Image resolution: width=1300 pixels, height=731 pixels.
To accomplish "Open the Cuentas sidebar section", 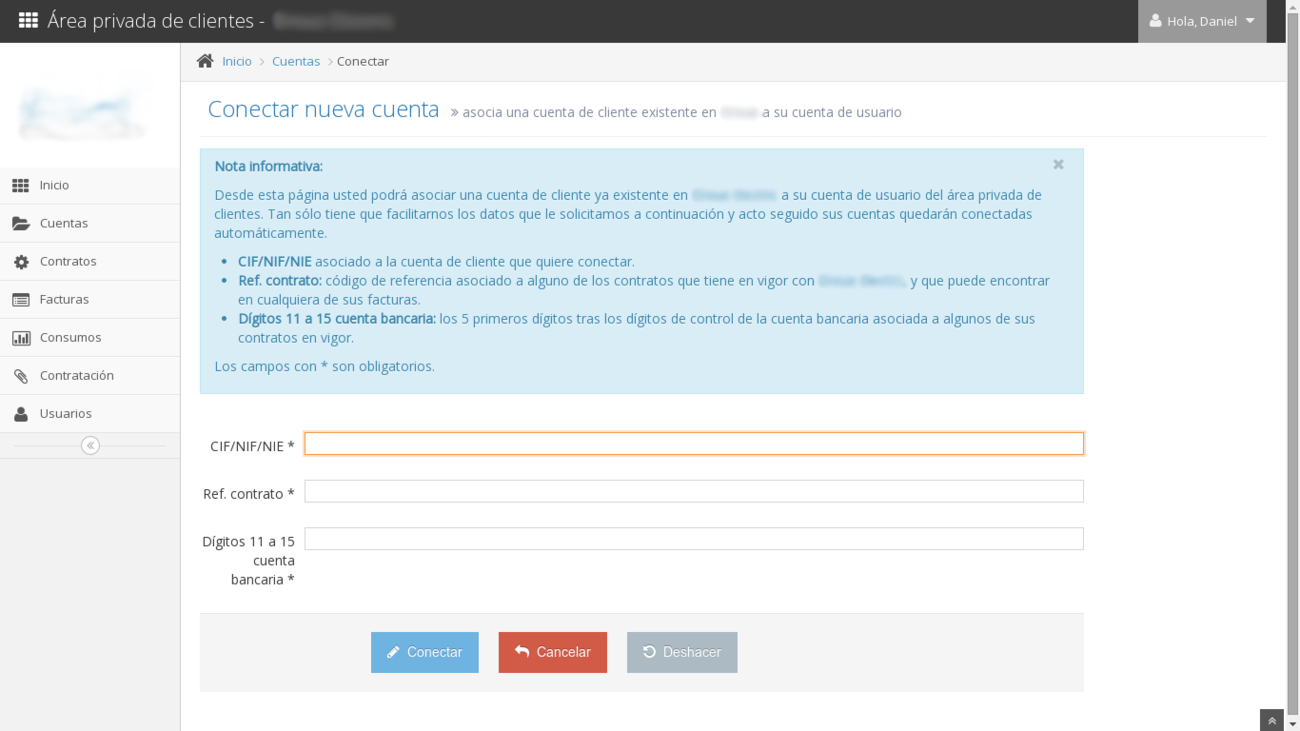I will point(64,223).
